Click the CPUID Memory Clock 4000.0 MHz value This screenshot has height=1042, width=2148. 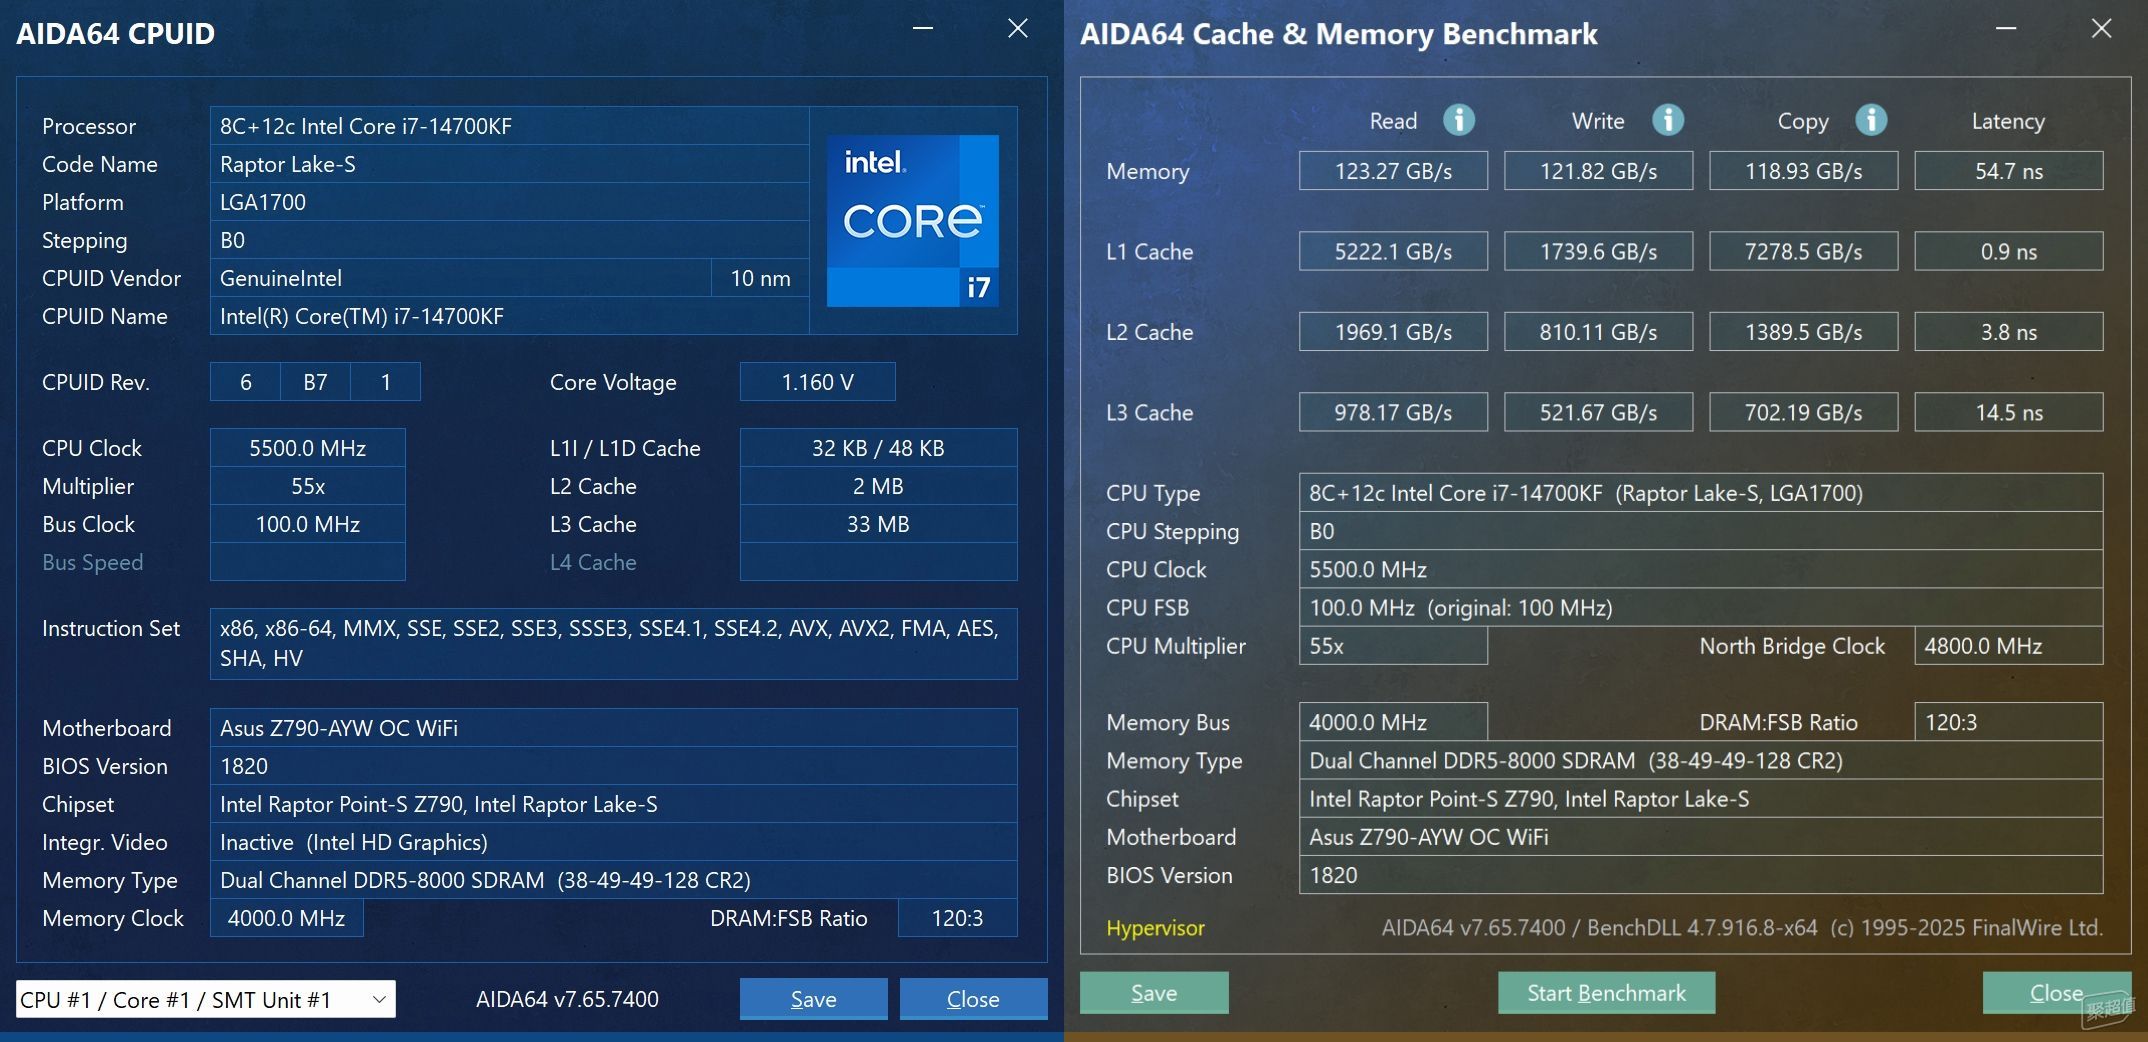(286, 918)
